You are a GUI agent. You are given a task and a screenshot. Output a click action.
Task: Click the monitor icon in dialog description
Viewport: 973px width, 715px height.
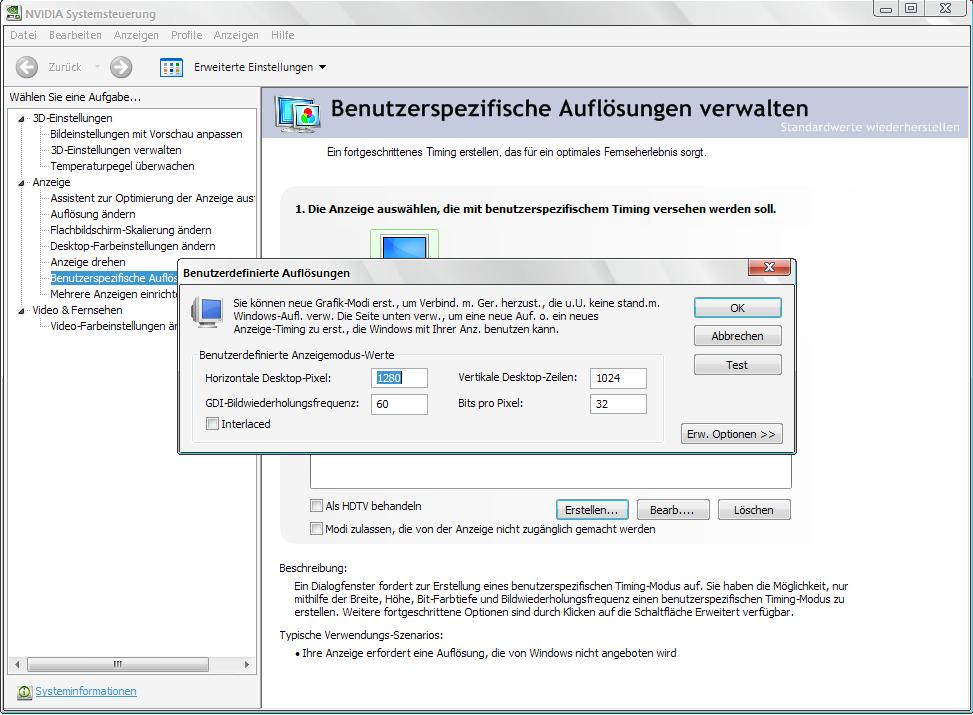click(x=207, y=312)
